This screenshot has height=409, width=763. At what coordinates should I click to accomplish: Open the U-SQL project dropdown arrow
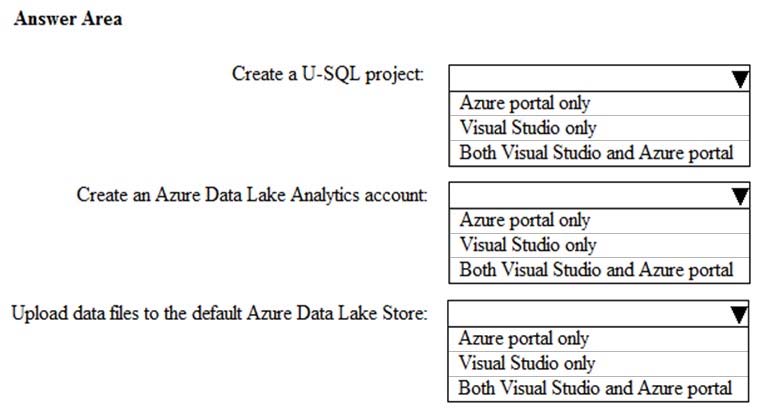tap(740, 79)
